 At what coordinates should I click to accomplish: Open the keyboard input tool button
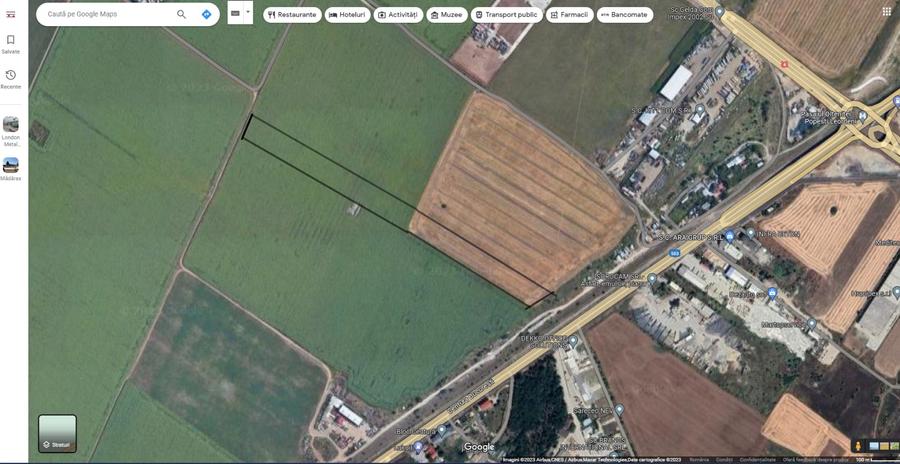(x=235, y=13)
